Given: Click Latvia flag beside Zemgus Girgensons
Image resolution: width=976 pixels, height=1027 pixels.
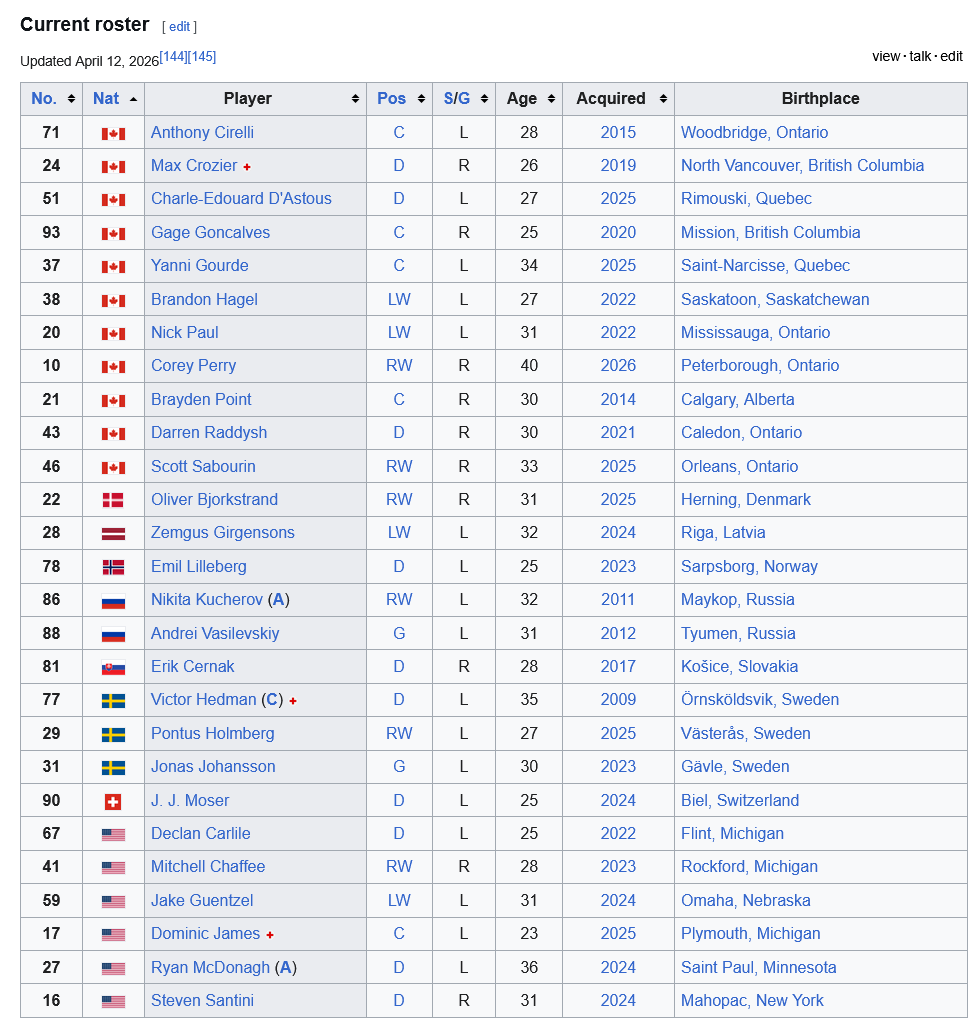Looking at the screenshot, I should [x=113, y=534].
